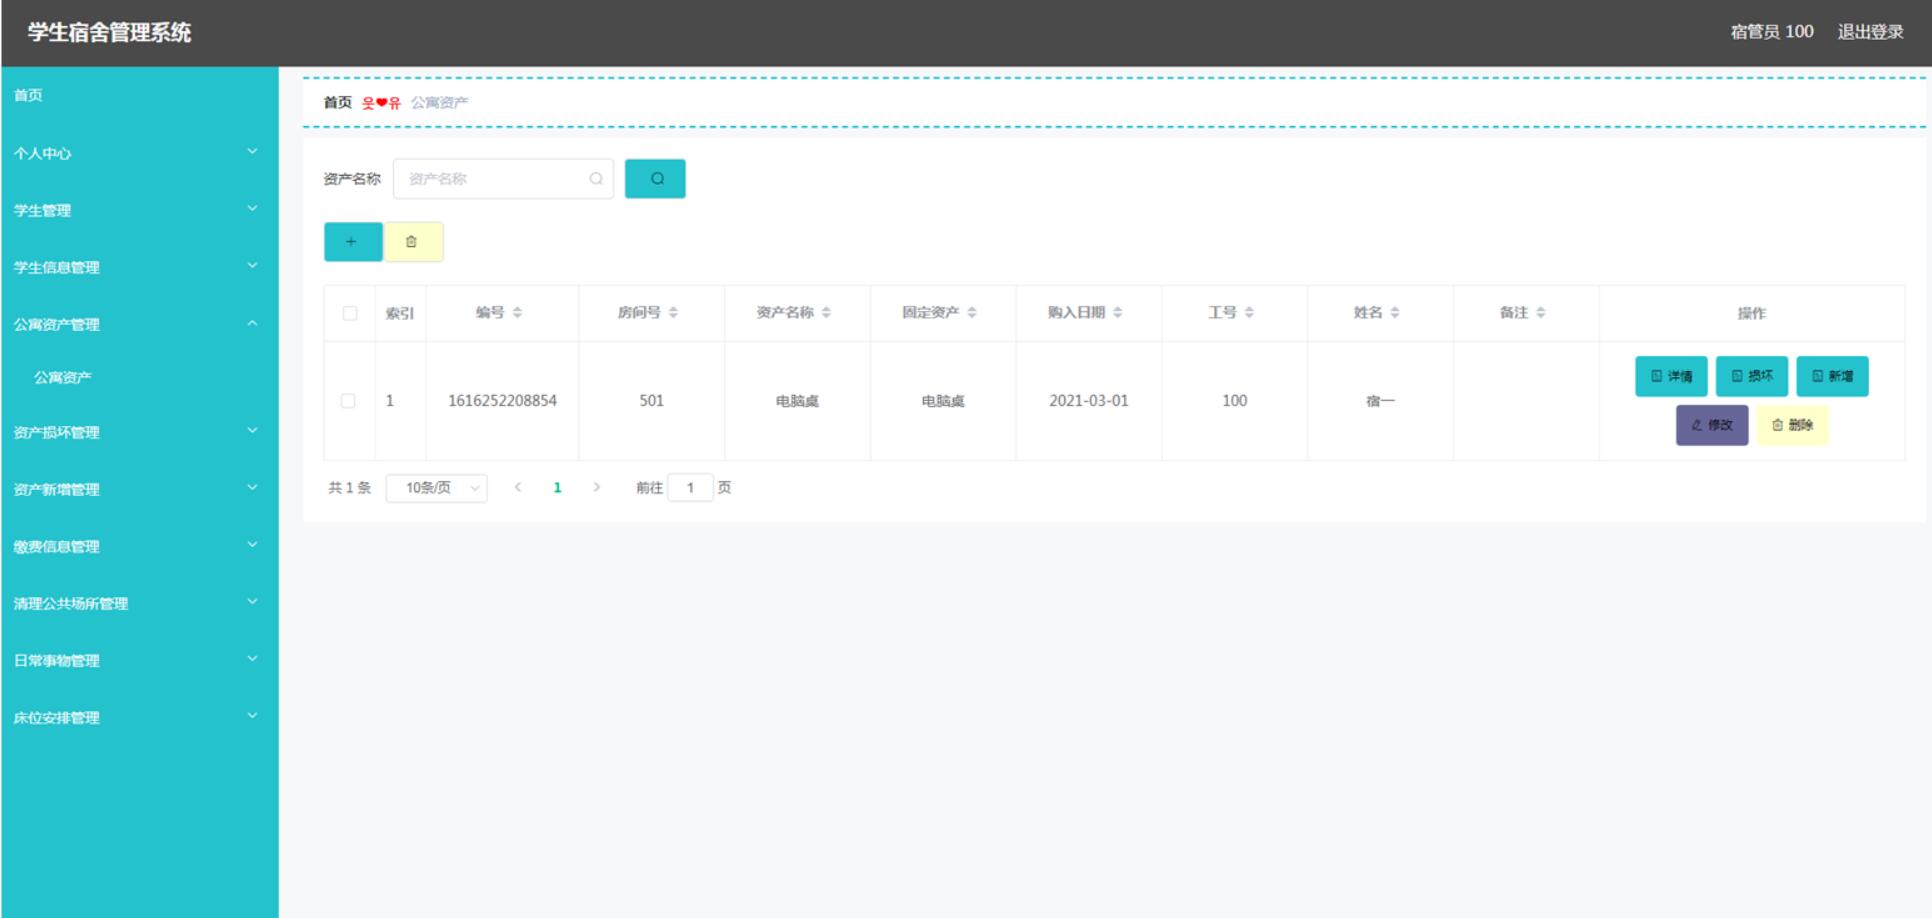The image size is (1932, 918).
Task: Expand 缴费信息管理 menu
Action: [x=139, y=546]
